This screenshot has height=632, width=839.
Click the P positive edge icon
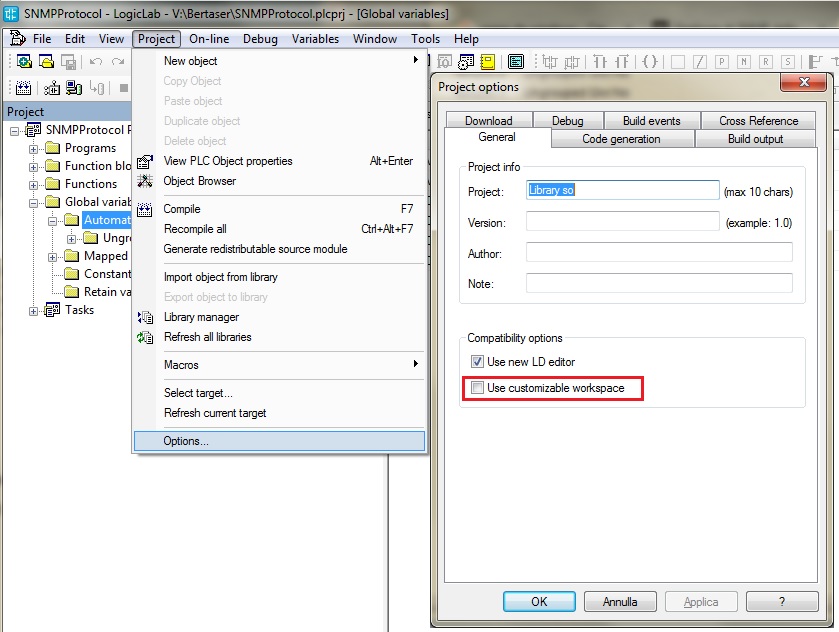[721, 62]
